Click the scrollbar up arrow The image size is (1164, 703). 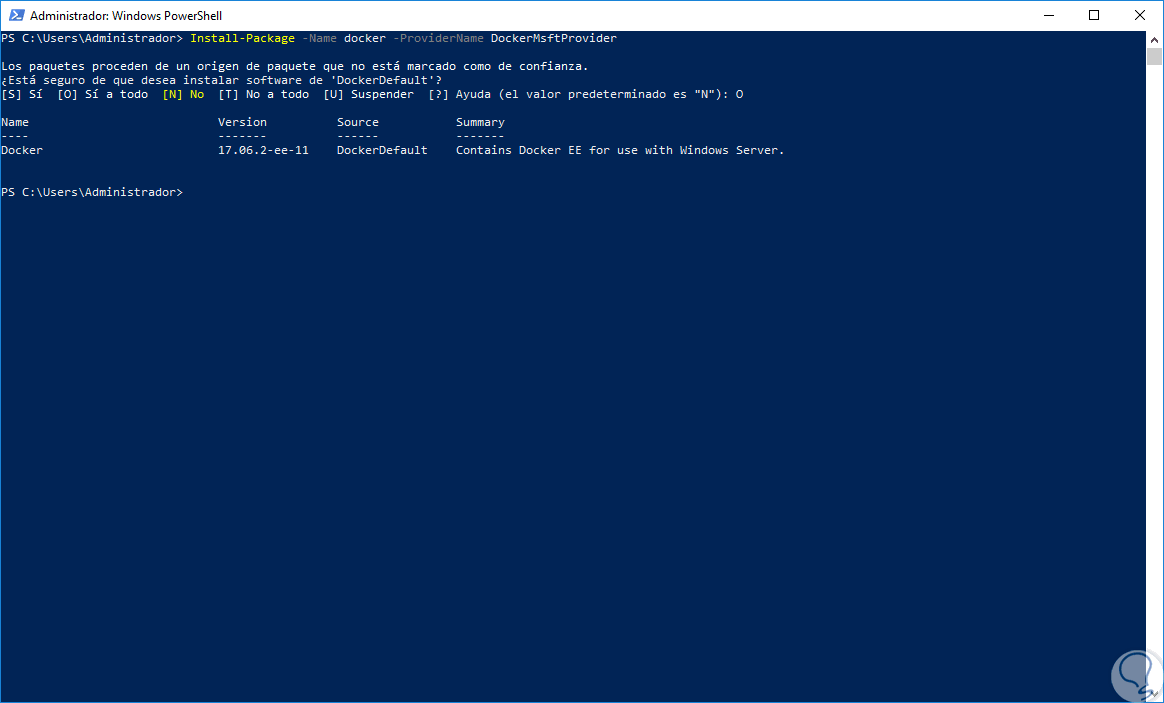click(x=1154, y=38)
